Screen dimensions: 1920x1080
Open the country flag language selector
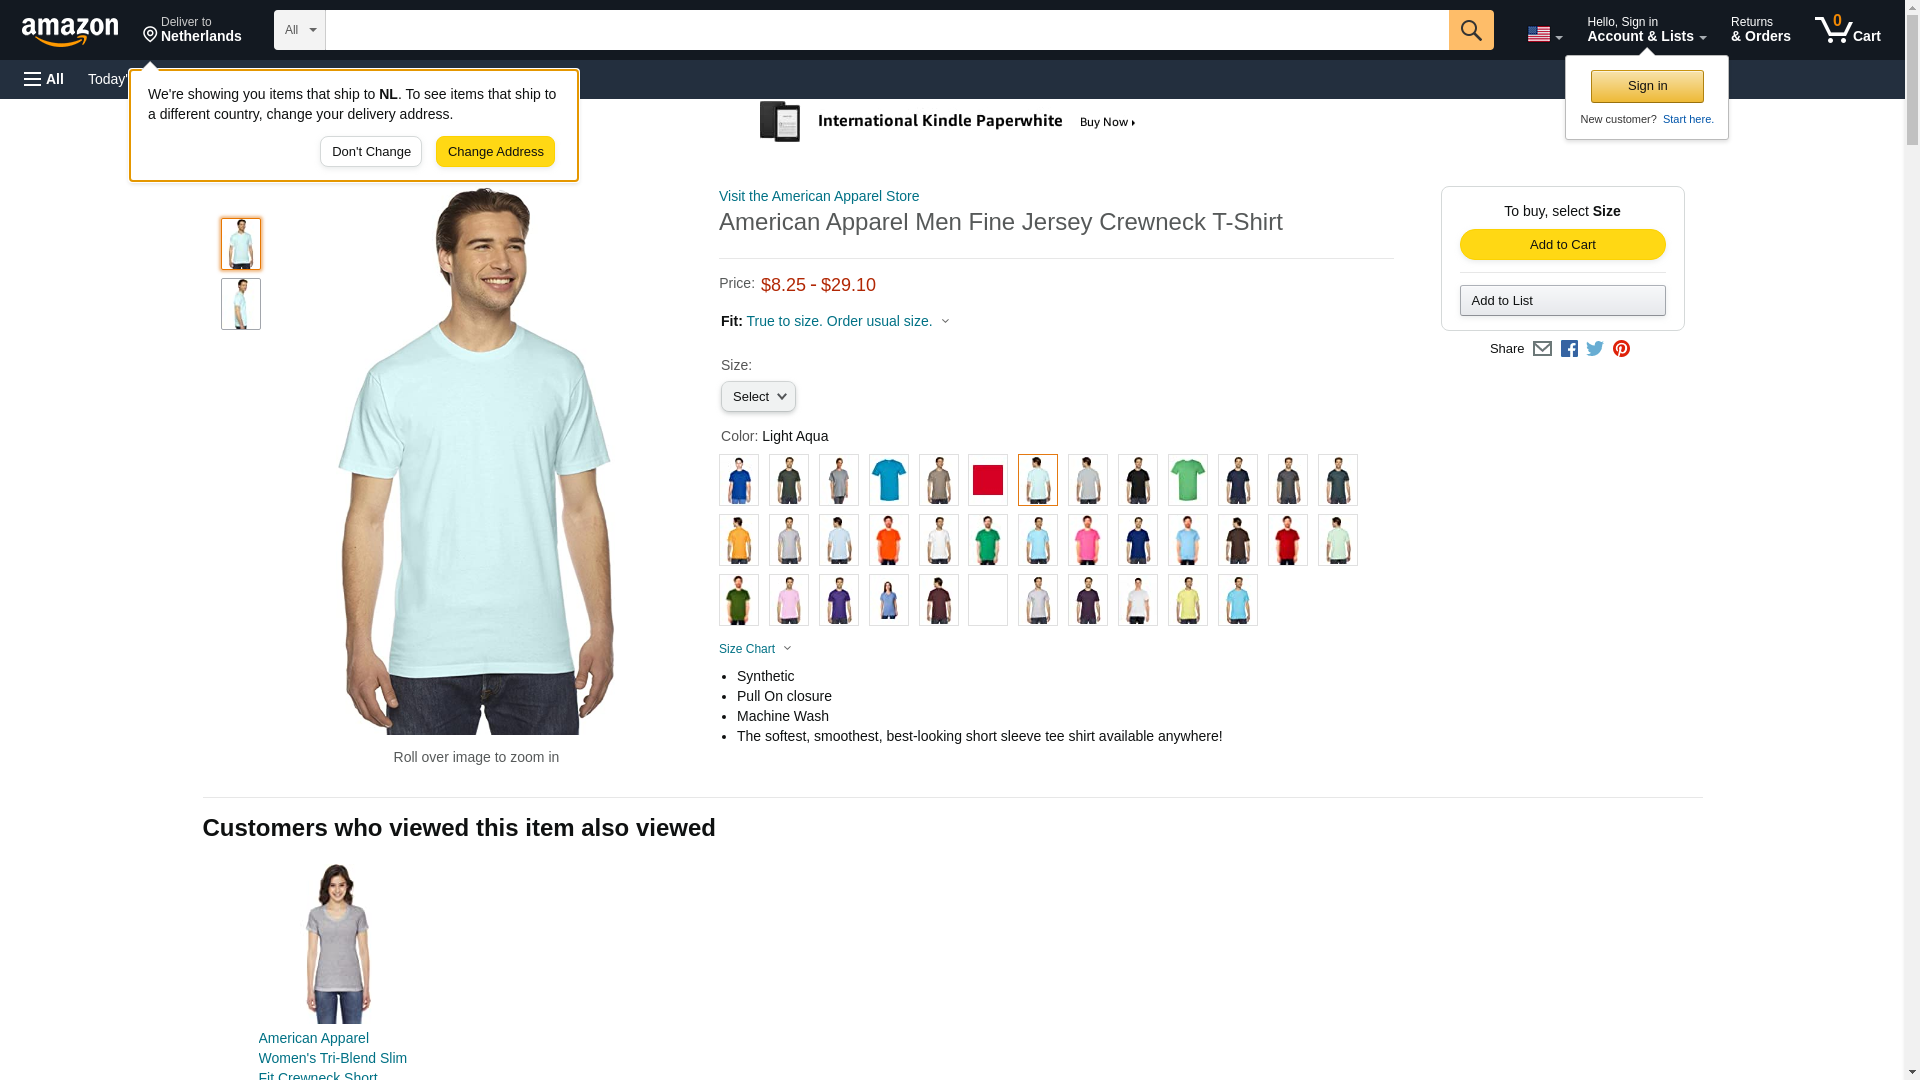click(1544, 34)
